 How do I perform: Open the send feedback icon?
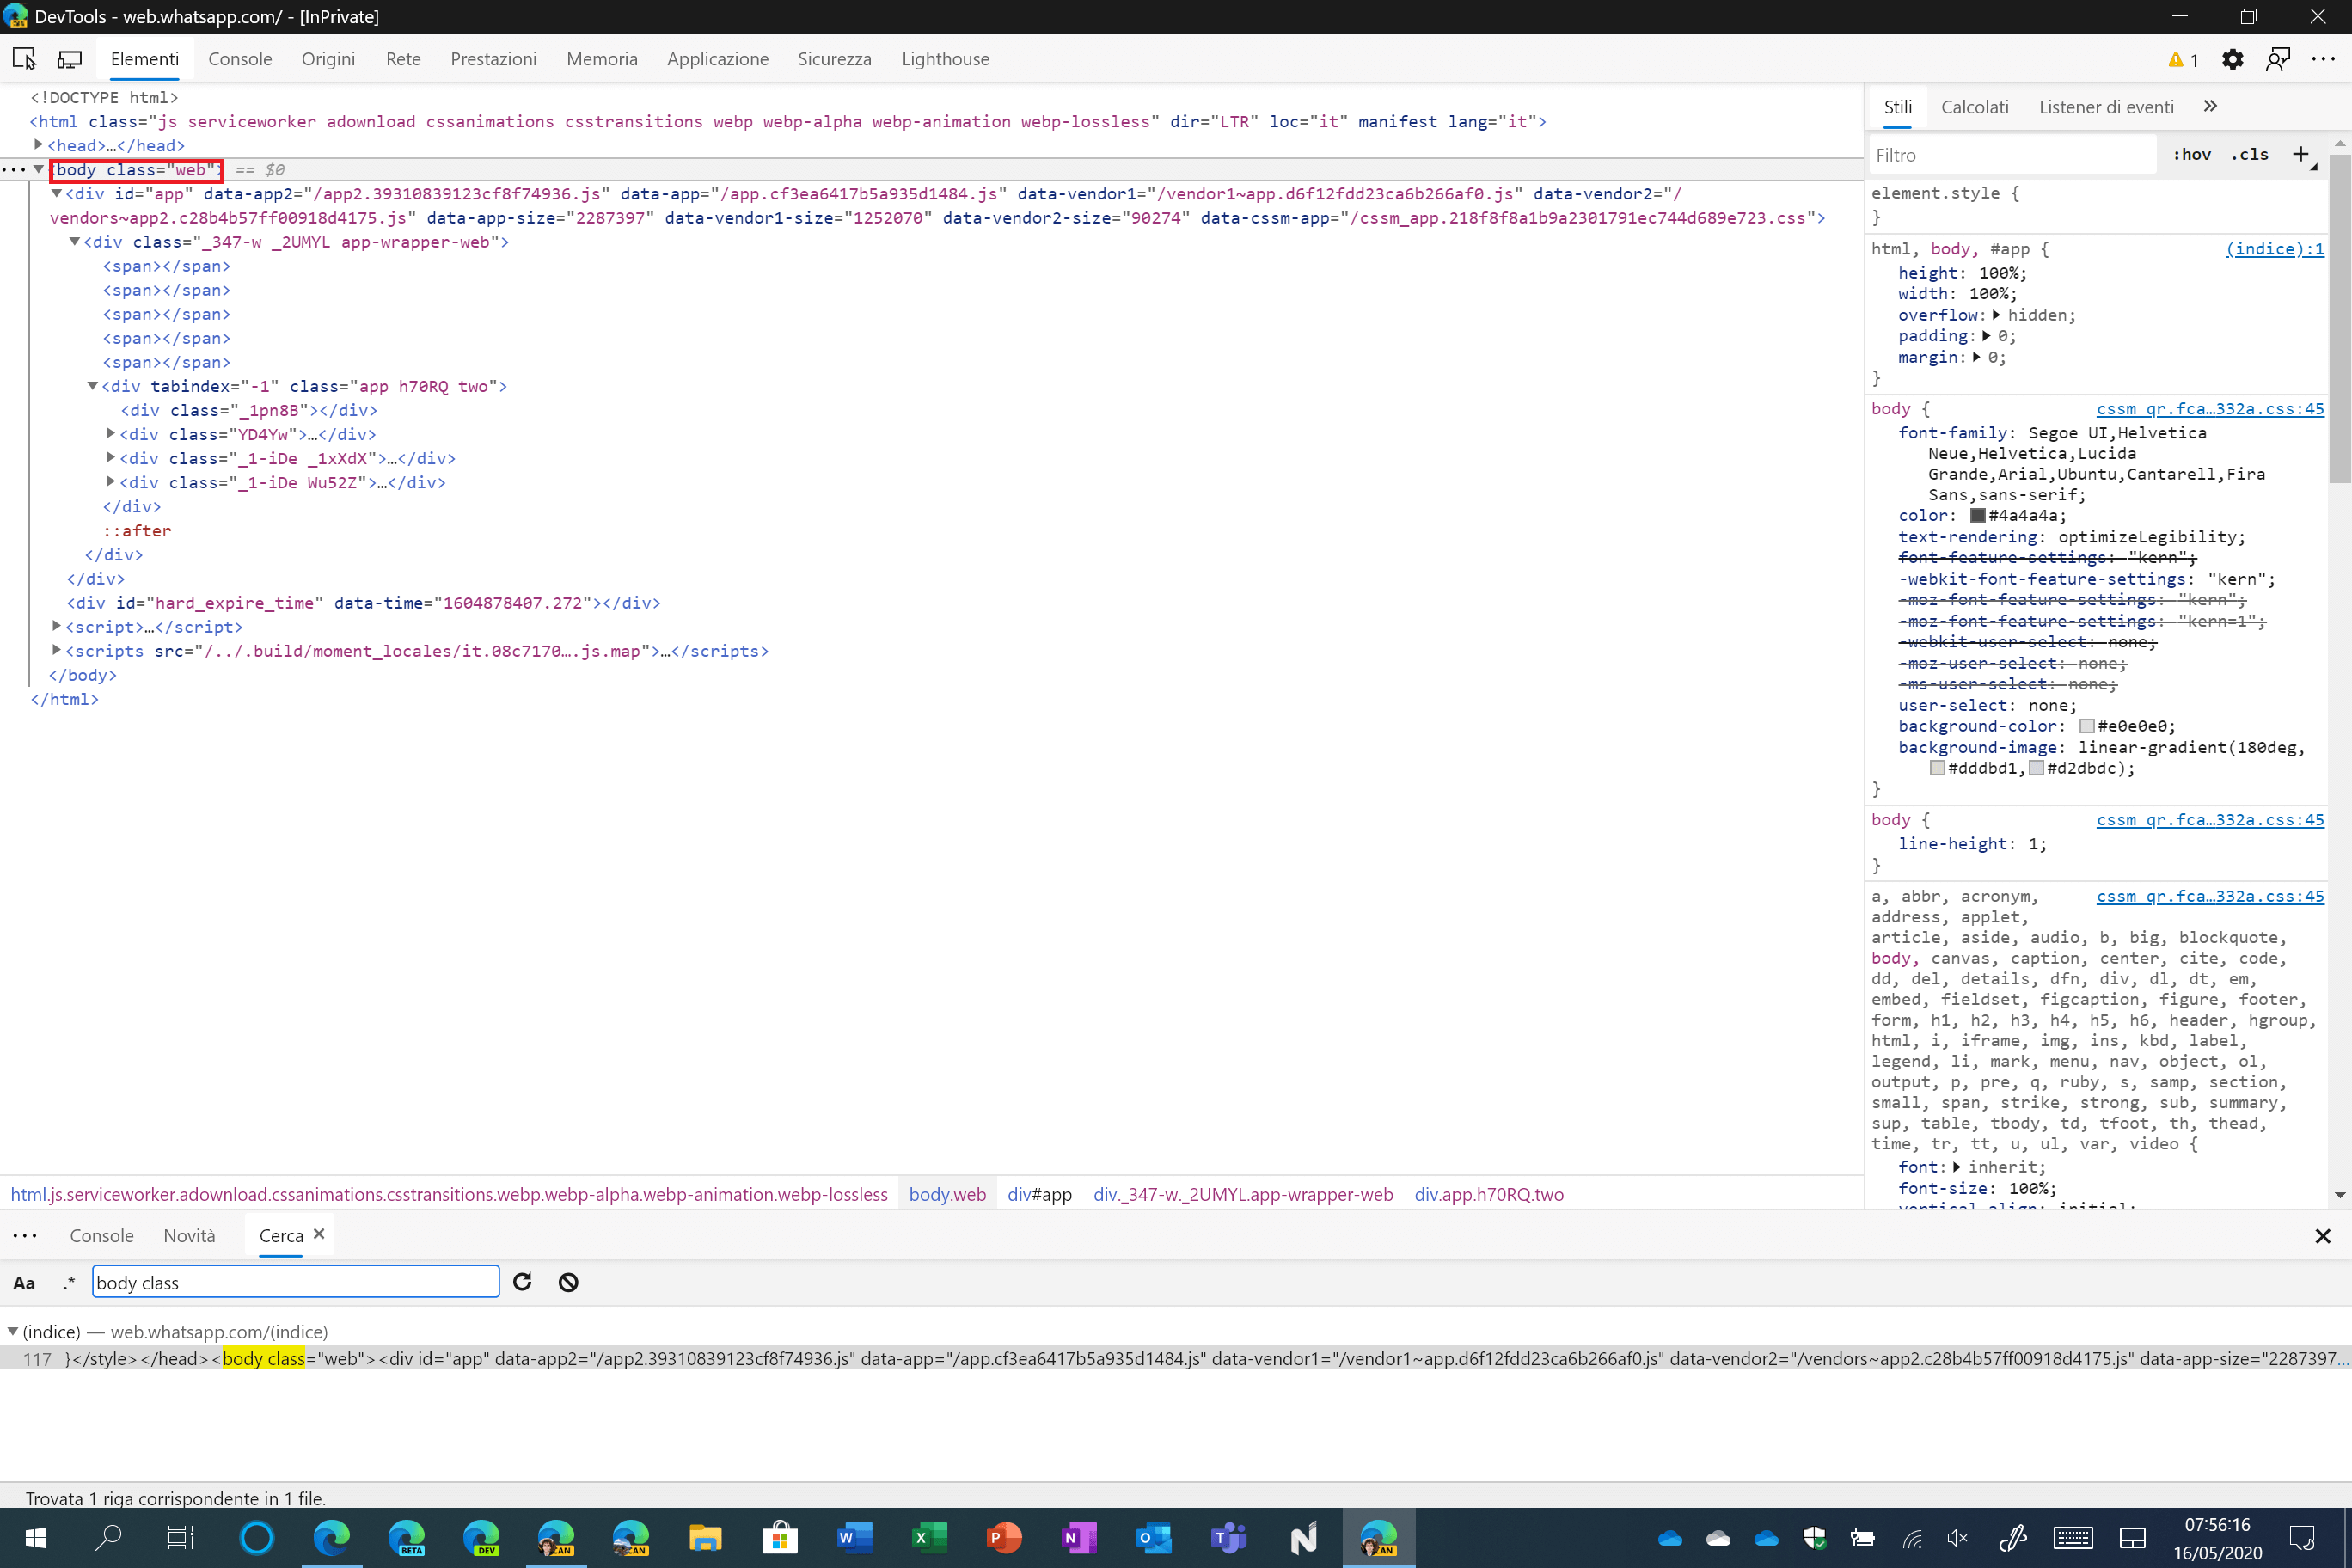tap(2279, 59)
